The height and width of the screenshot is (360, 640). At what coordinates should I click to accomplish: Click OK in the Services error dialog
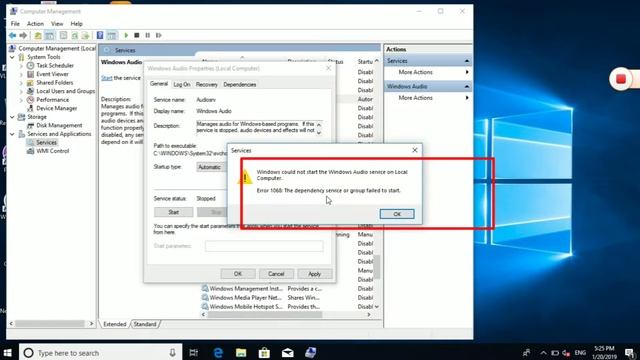(x=397, y=214)
